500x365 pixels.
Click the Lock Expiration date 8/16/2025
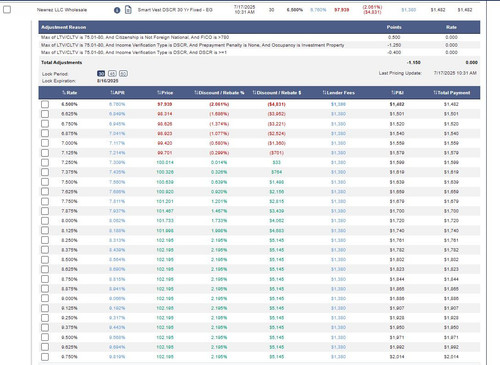coord(108,81)
